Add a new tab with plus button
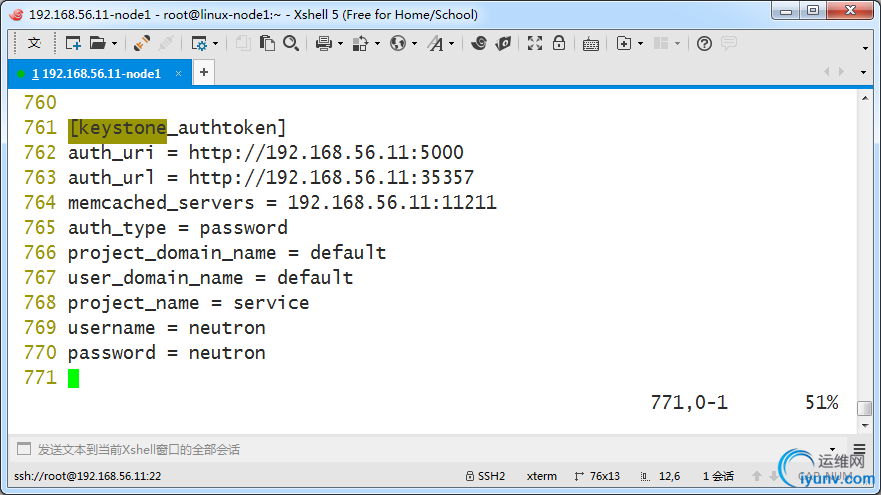The image size is (881, 495). pos(204,72)
